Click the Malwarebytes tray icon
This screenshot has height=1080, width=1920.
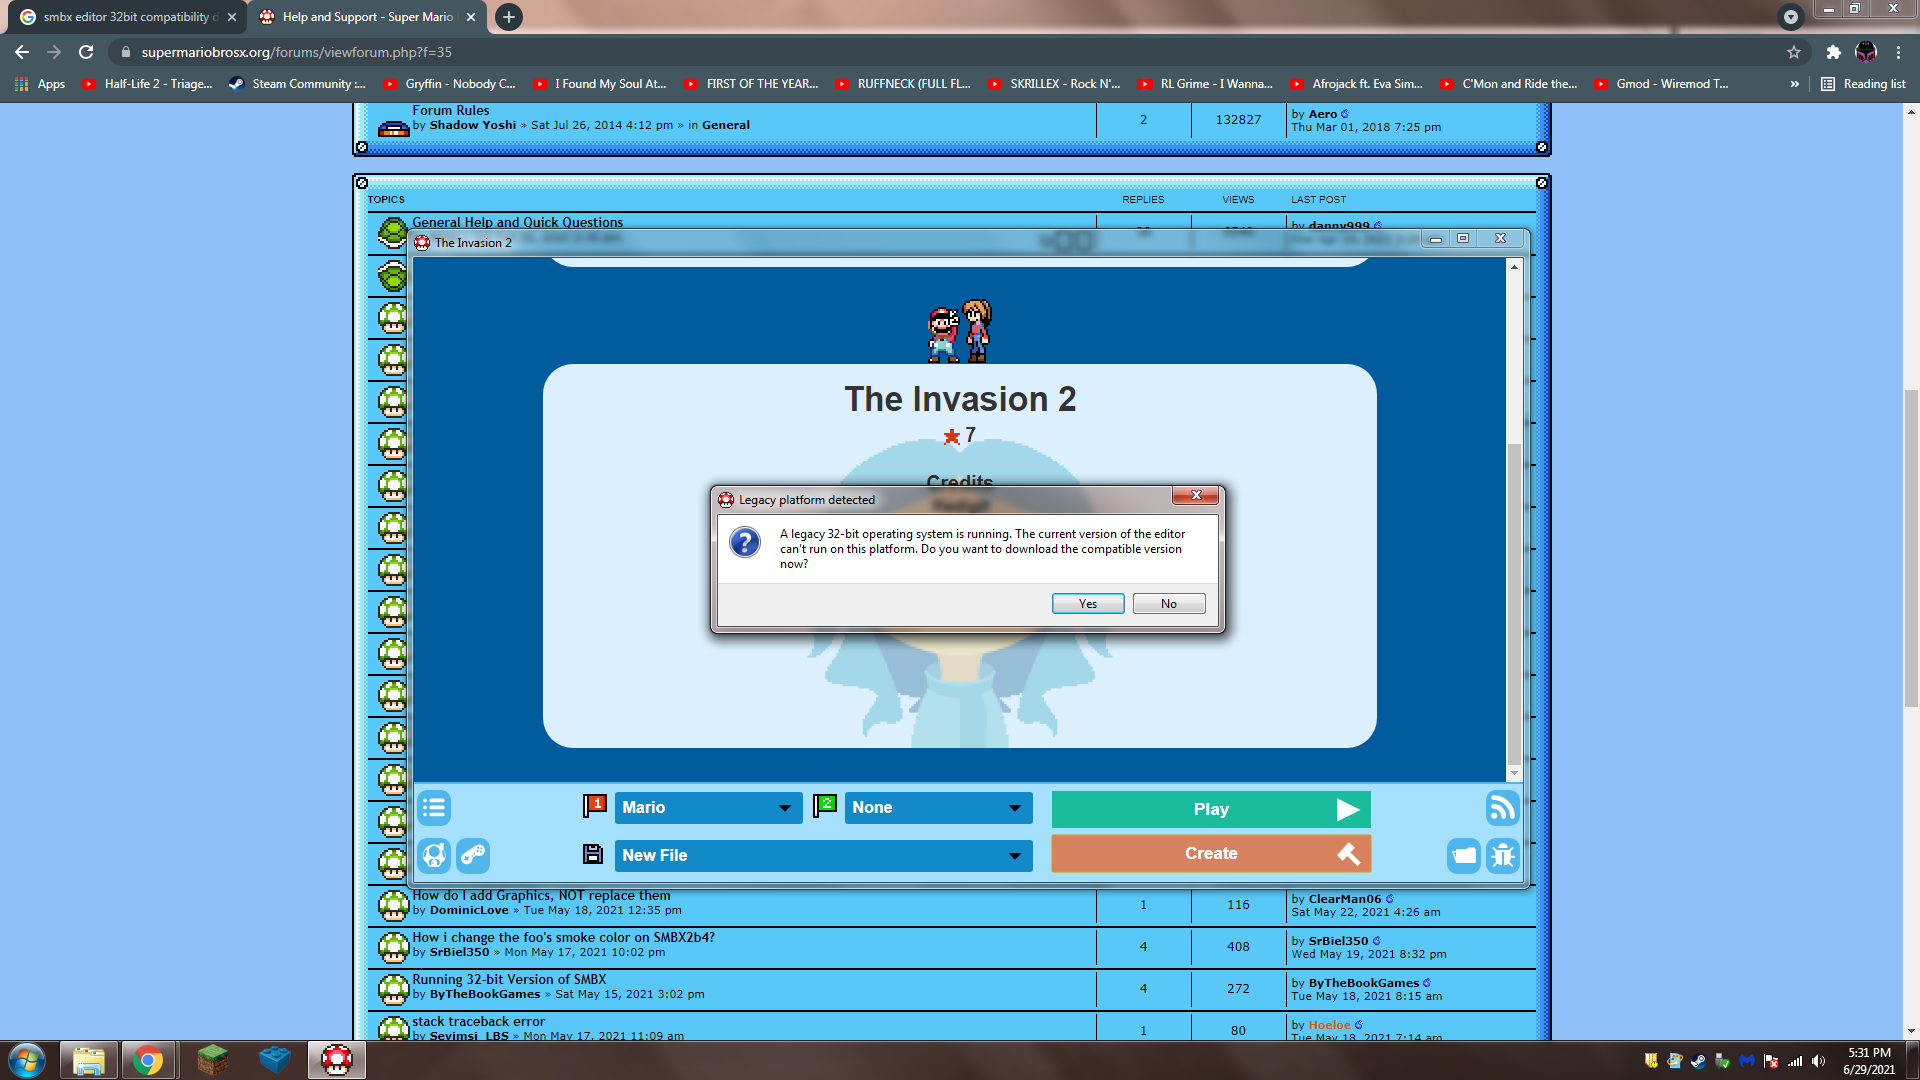pyautogui.click(x=1747, y=1061)
